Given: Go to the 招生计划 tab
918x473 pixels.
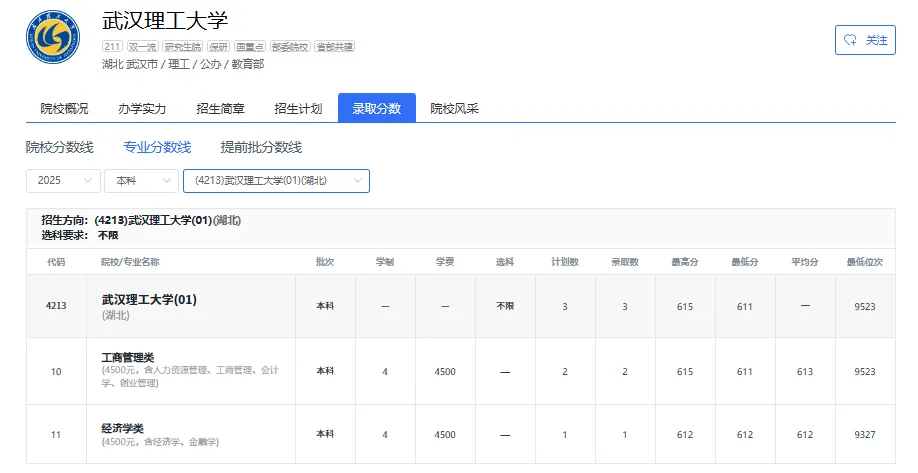Looking at the screenshot, I should click(299, 108).
